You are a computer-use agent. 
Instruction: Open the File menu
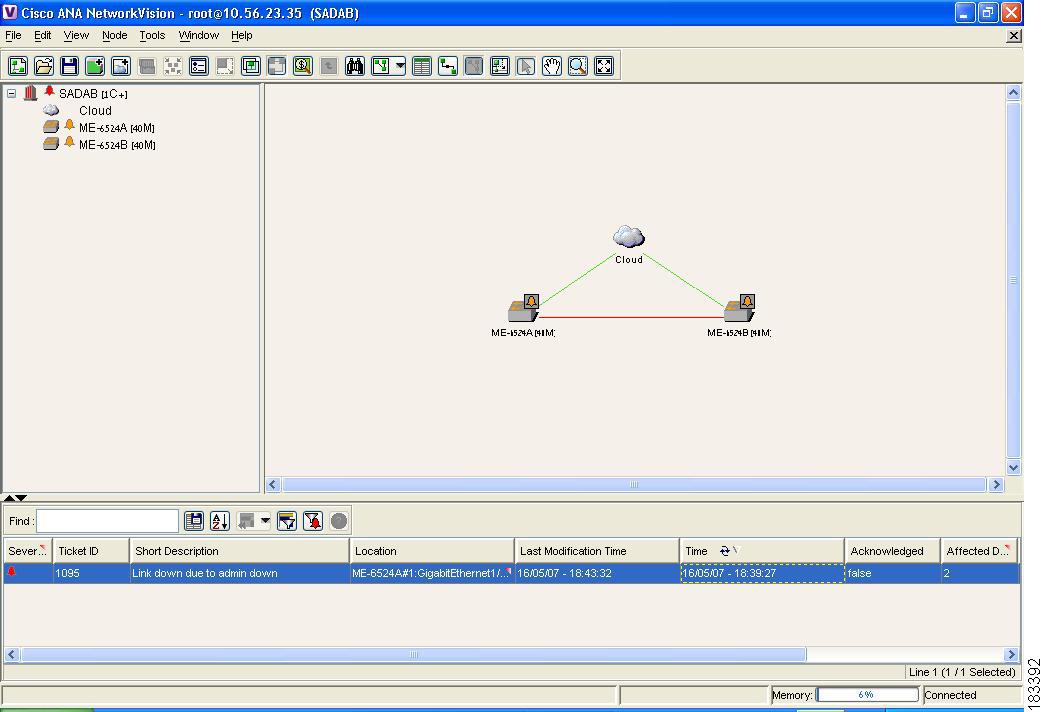click(13, 35)
